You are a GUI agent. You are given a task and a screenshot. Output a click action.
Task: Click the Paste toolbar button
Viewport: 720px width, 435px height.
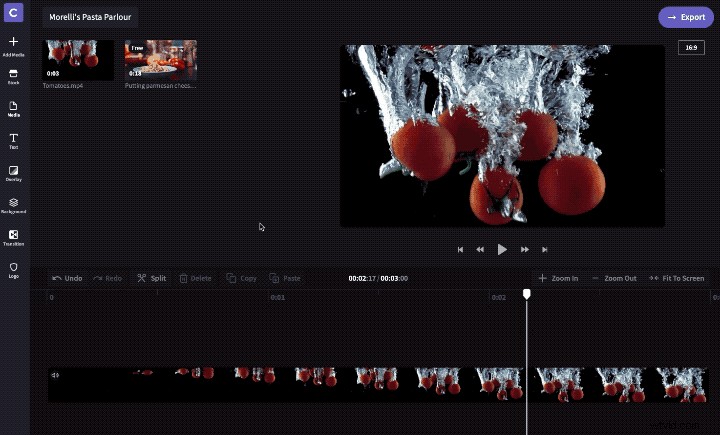pyautogui.click(x=285, y=278)
